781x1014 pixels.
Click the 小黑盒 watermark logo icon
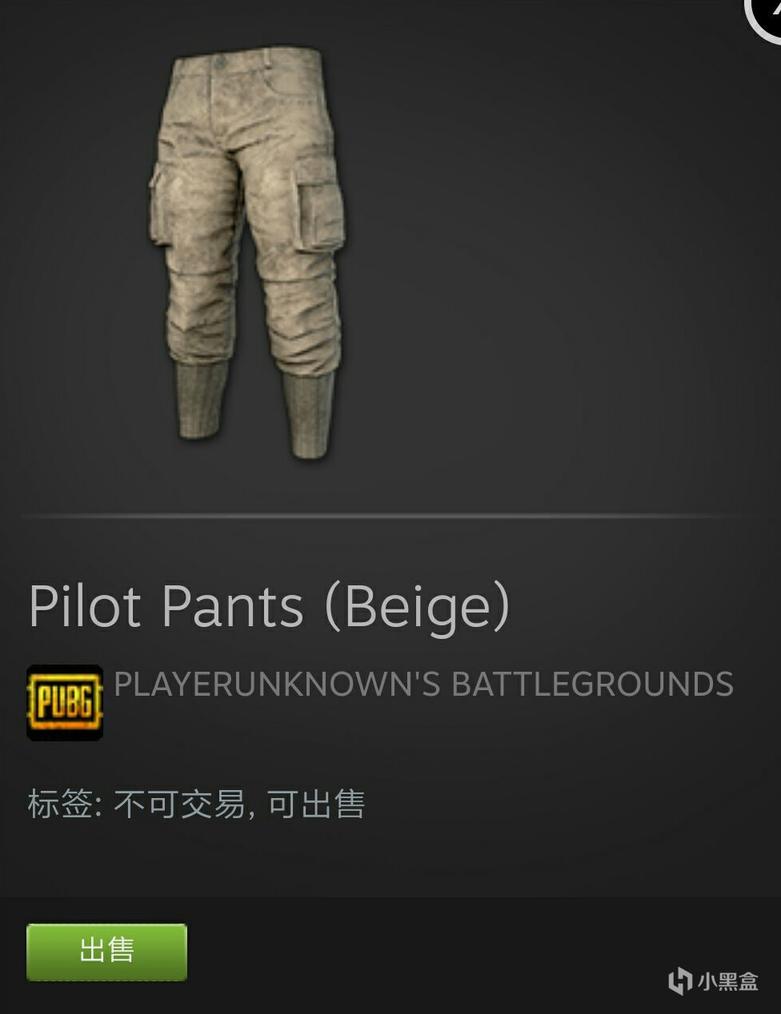click(x=680, y=980)
